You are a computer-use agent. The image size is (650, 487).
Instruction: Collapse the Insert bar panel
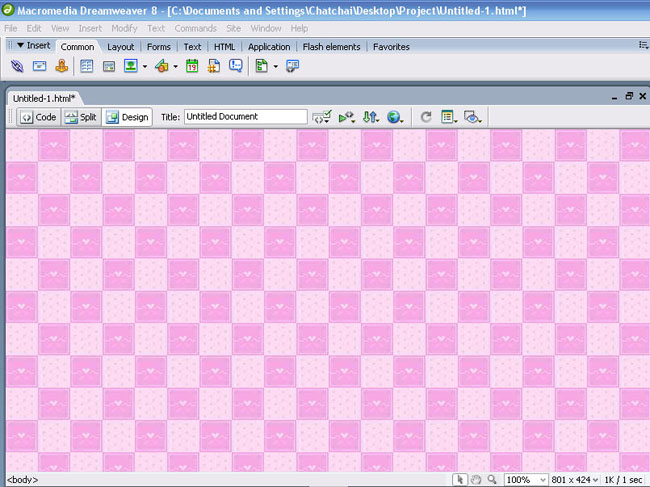pyautogui.click(x=20, y=45)
